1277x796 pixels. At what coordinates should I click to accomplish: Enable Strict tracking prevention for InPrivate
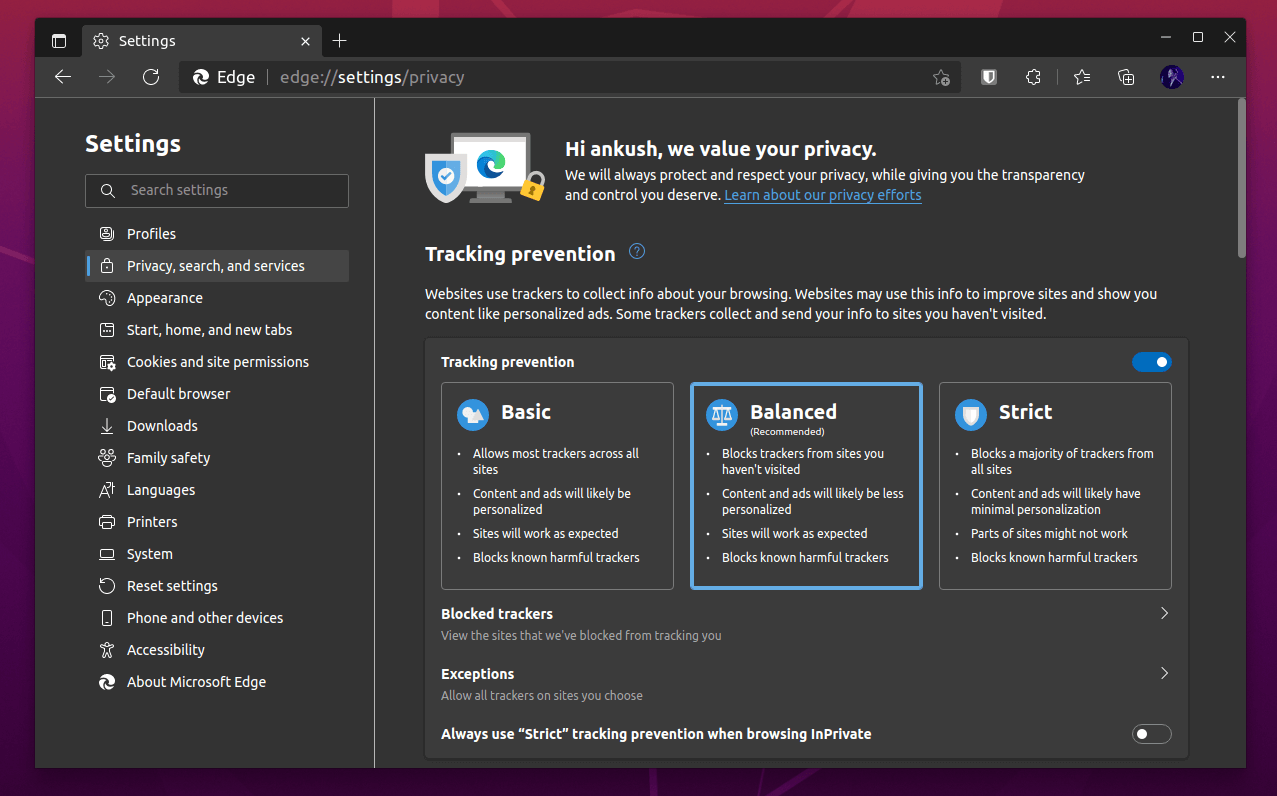(1151, 734)
